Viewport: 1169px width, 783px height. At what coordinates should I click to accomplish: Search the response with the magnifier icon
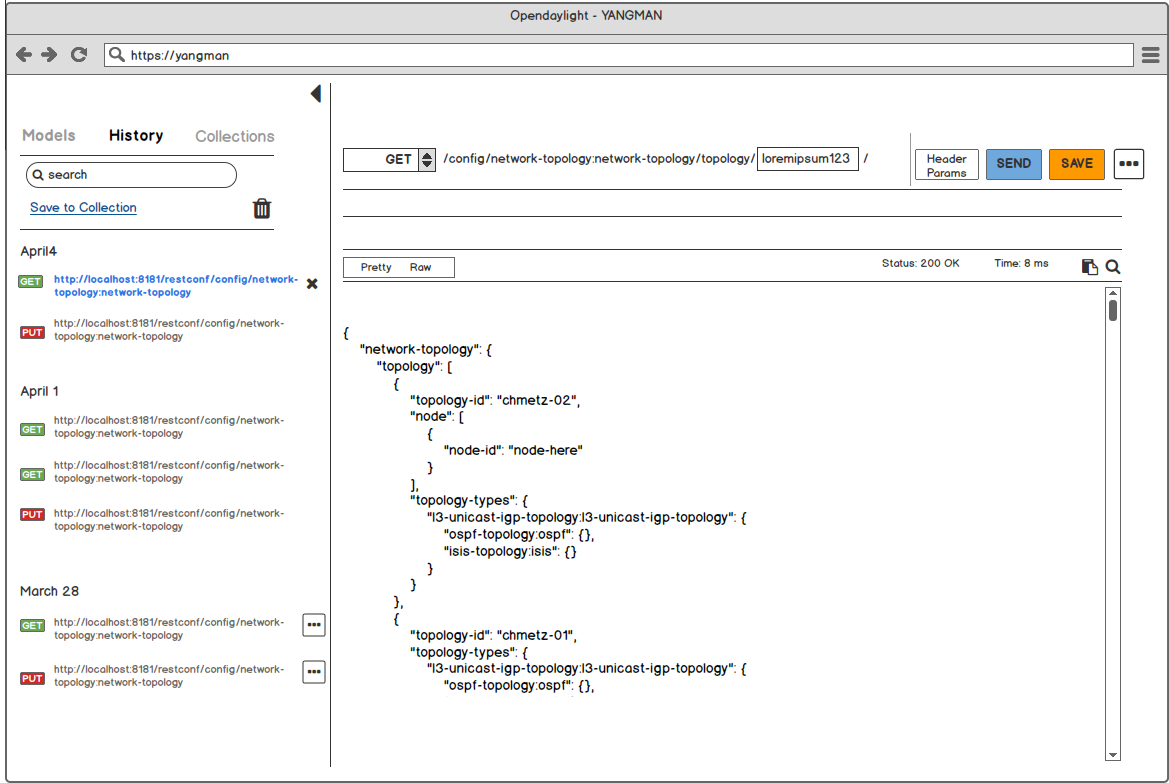coord(1113,267)
